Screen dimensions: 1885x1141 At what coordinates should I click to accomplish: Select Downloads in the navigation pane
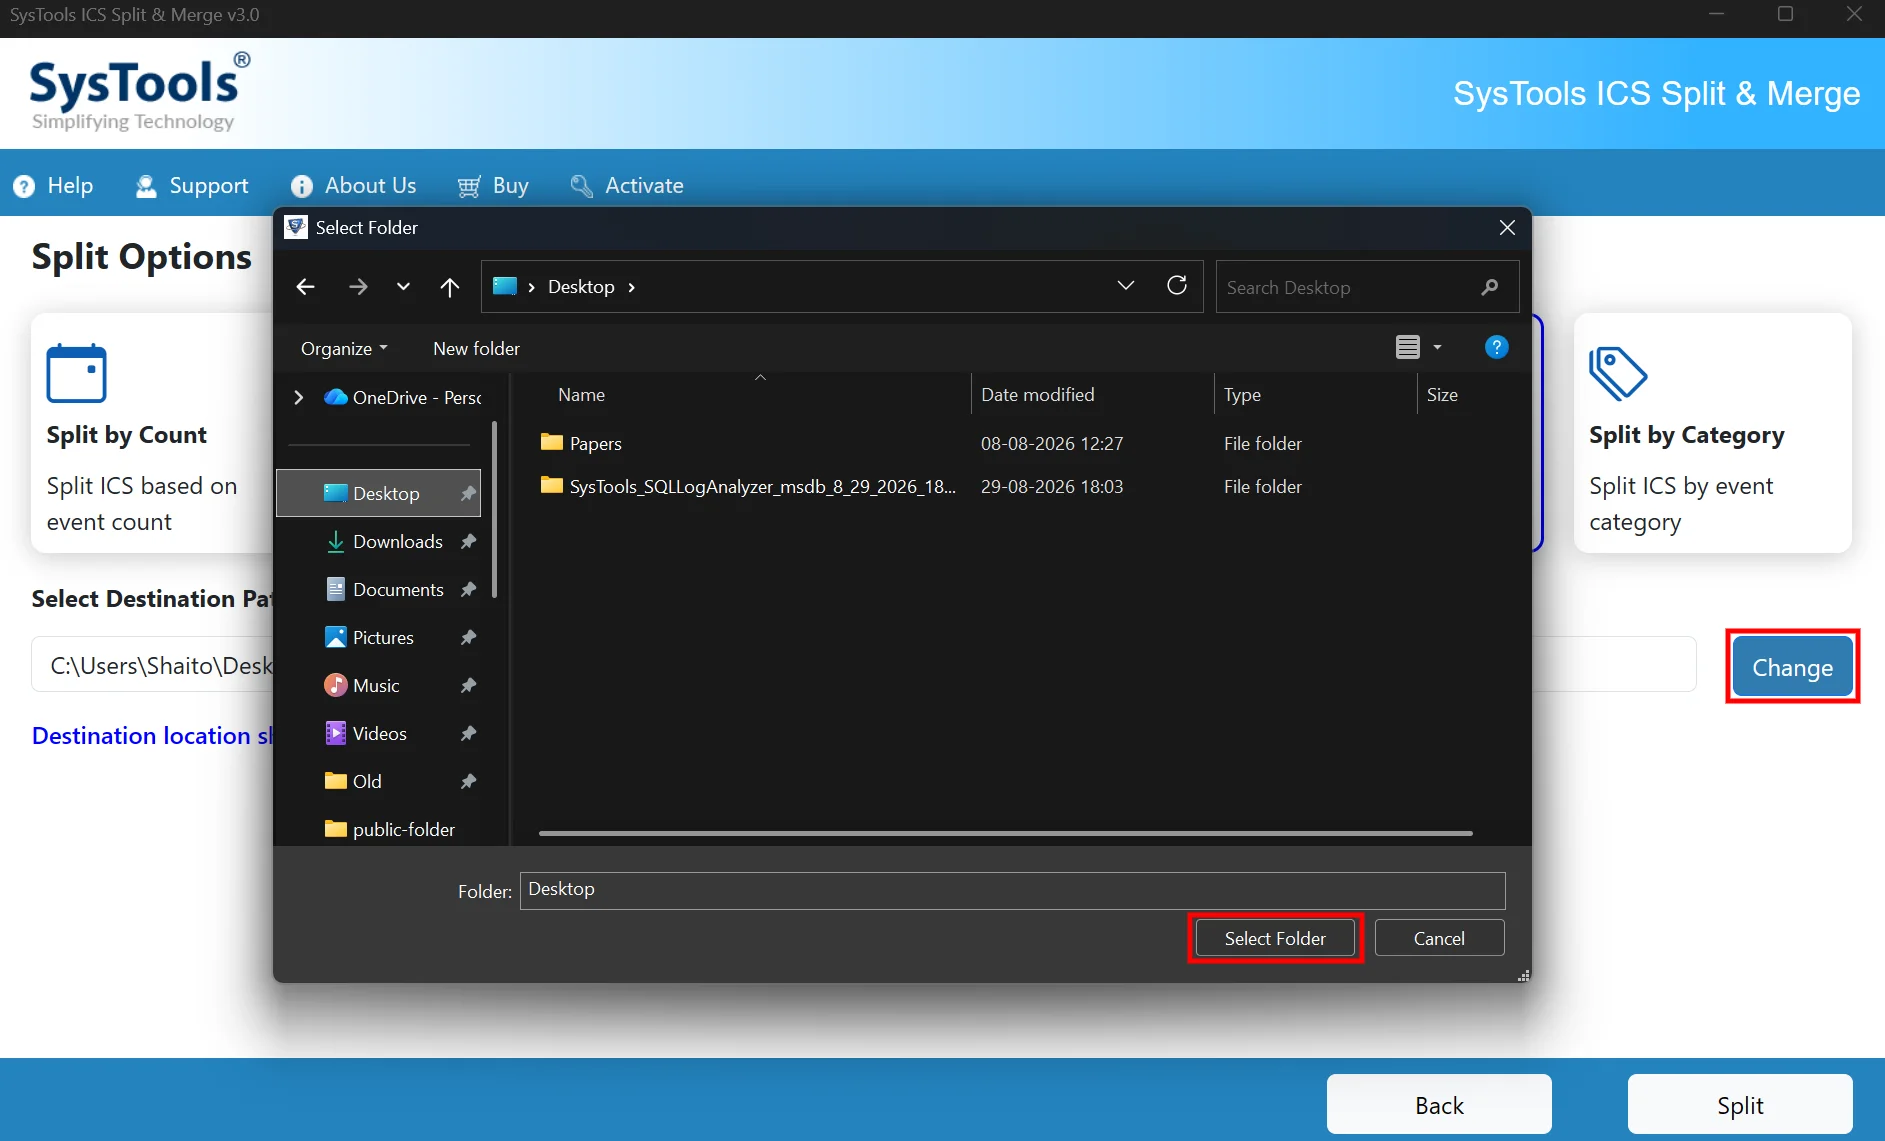[x=379, y=541]
